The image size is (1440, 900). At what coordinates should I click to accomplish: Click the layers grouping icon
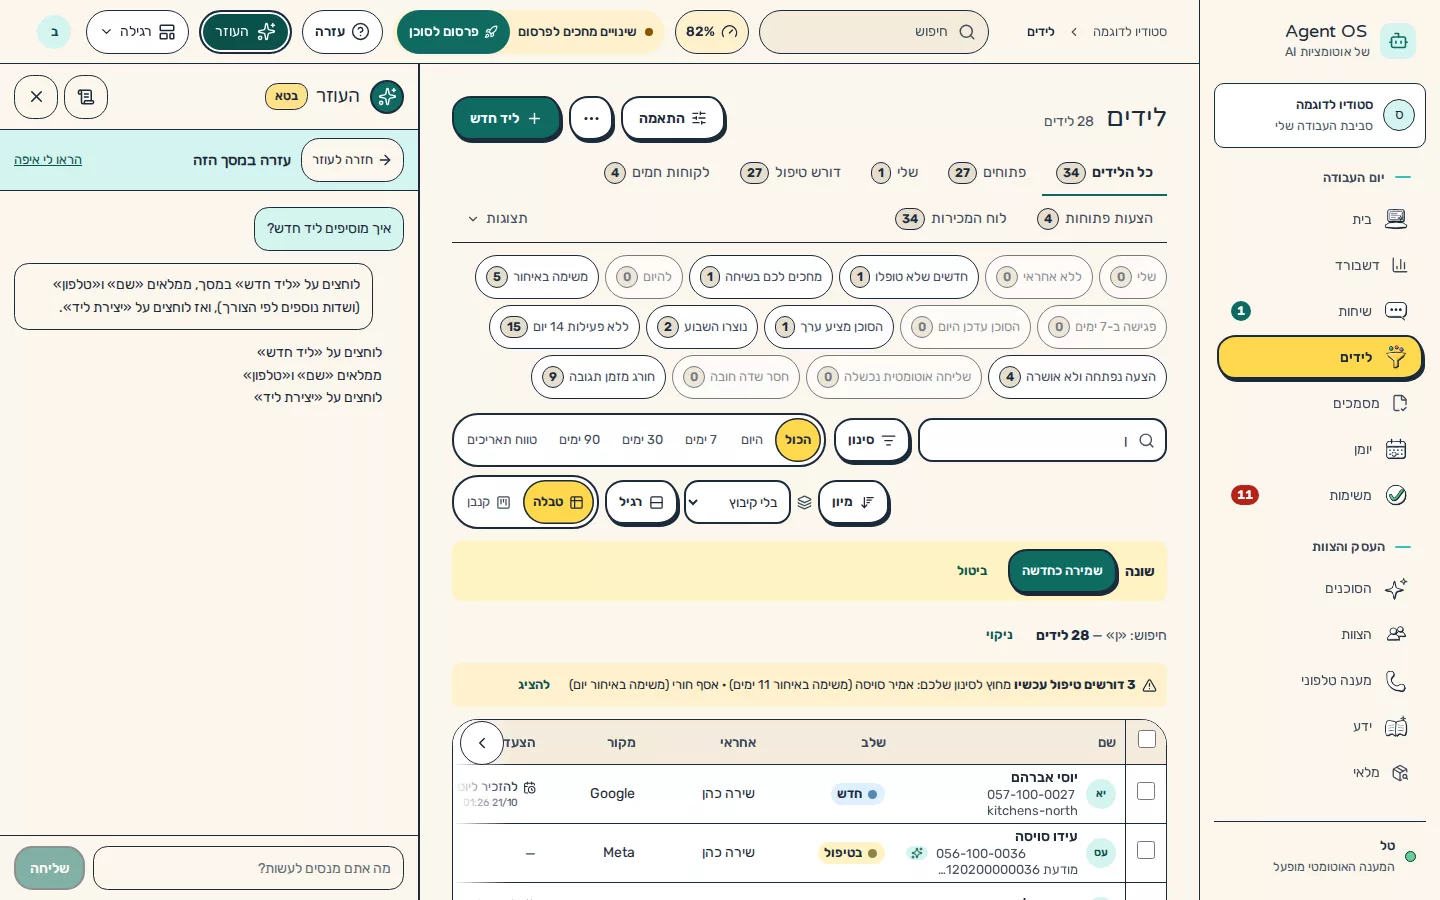[x=804, y=502]
